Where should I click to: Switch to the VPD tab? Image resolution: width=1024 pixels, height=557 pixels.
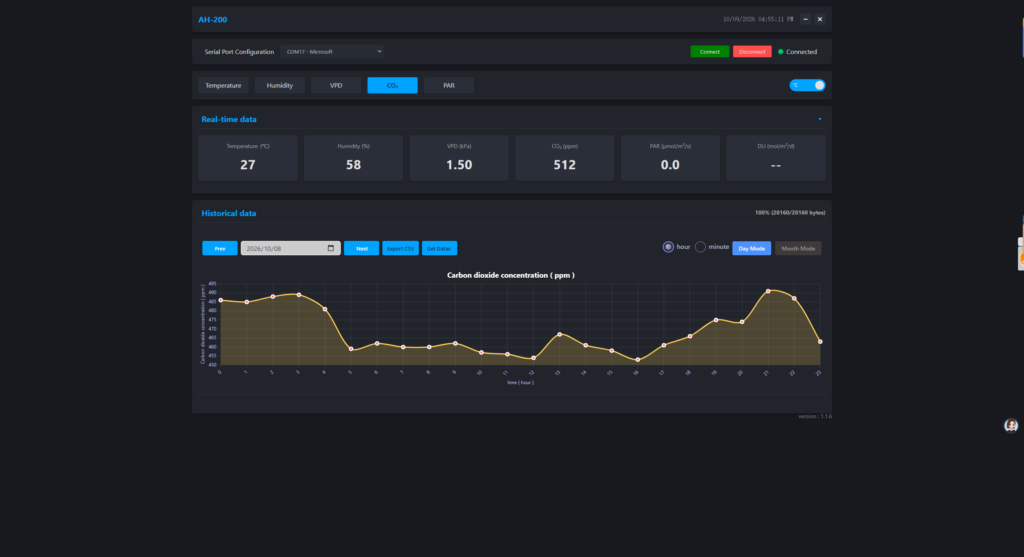pyautogui.click(x=336, y=86)
